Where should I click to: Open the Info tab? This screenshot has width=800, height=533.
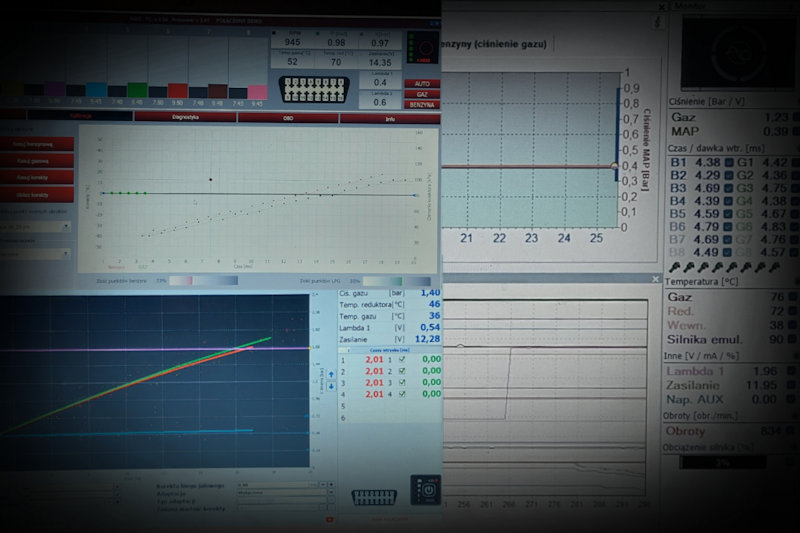point(390,119)
